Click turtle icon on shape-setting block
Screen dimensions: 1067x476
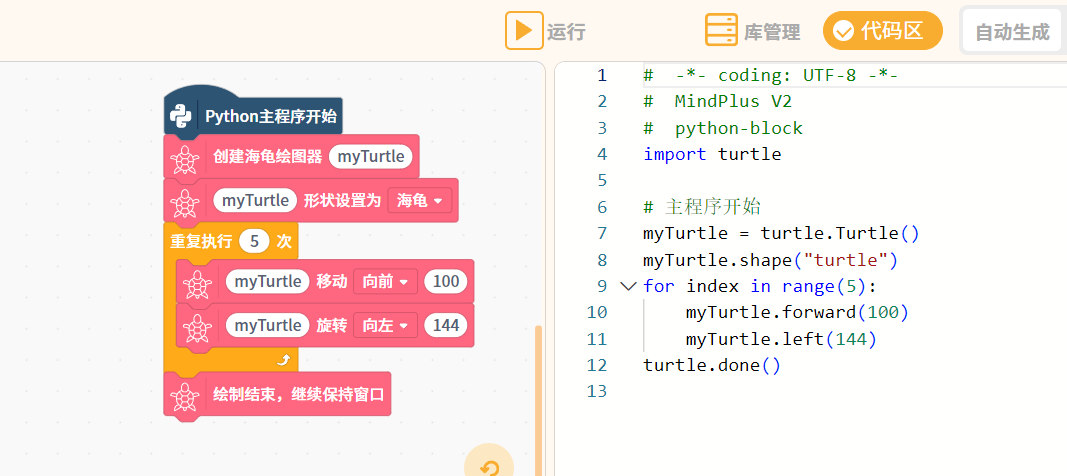point(184,203)
